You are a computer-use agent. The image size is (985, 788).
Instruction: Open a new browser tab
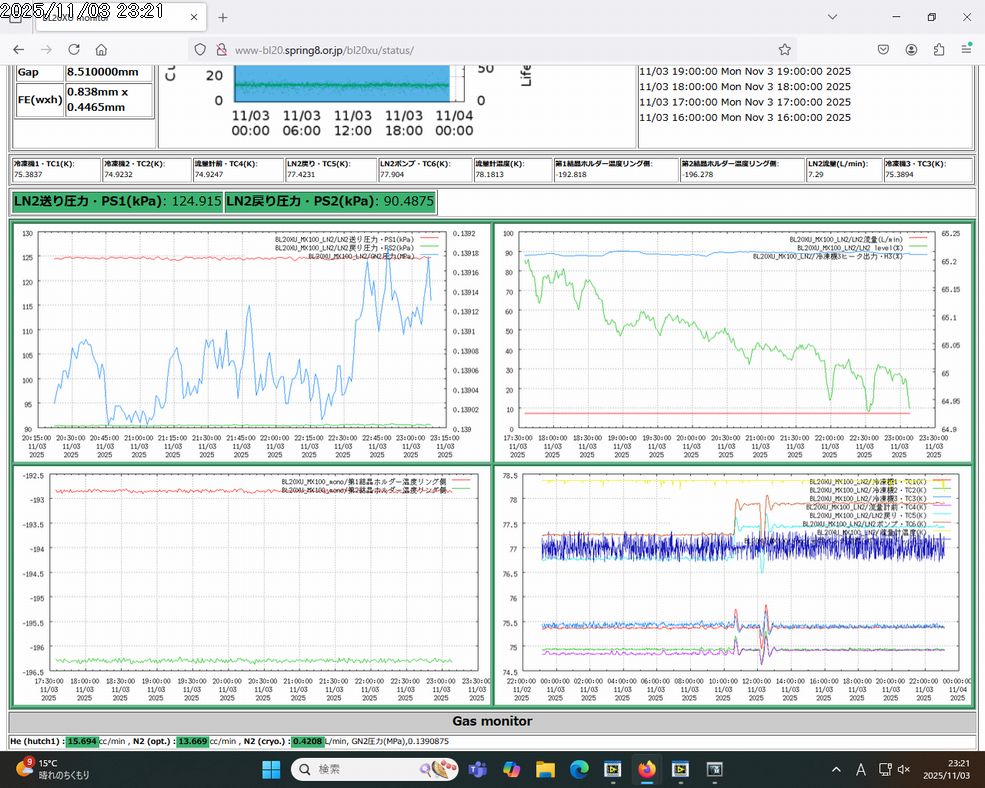click(222, 17)
